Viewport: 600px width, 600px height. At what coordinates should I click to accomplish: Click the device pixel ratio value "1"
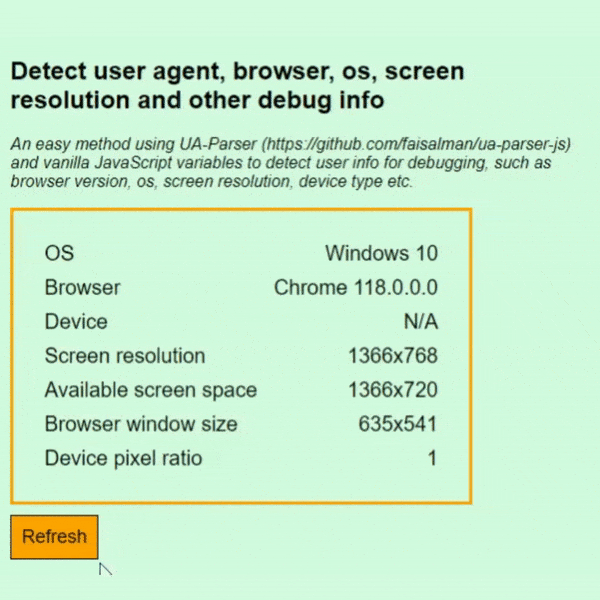click(432, 458)
